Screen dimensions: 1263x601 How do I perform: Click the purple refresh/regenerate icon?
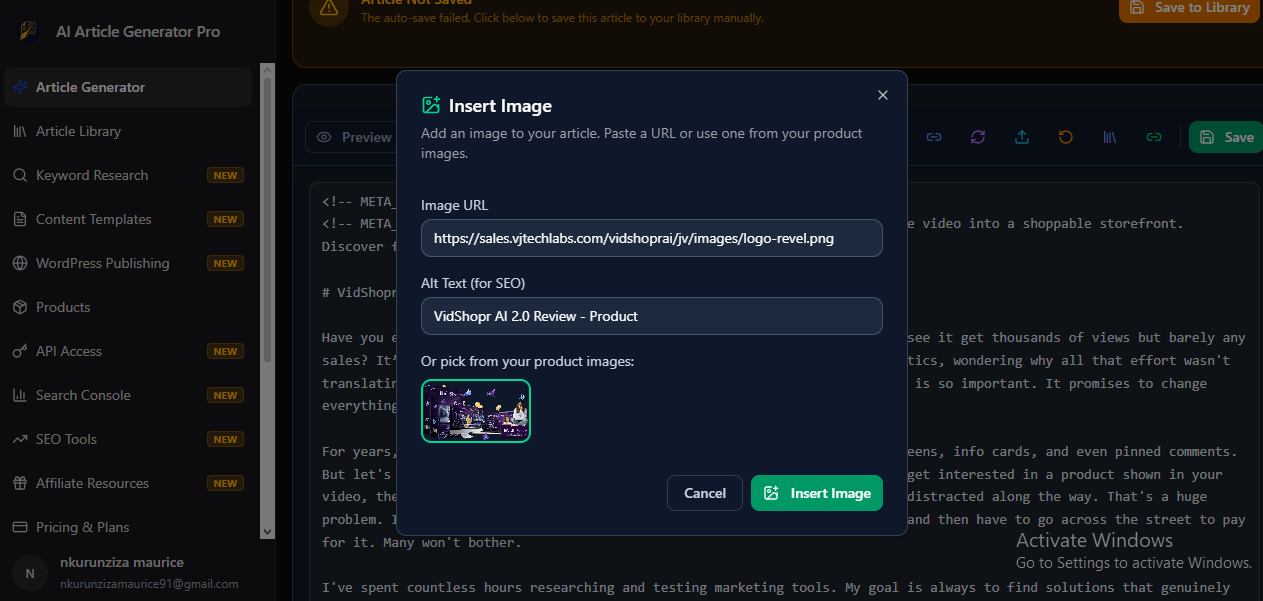pyautogui.click(x=978, y=137)
